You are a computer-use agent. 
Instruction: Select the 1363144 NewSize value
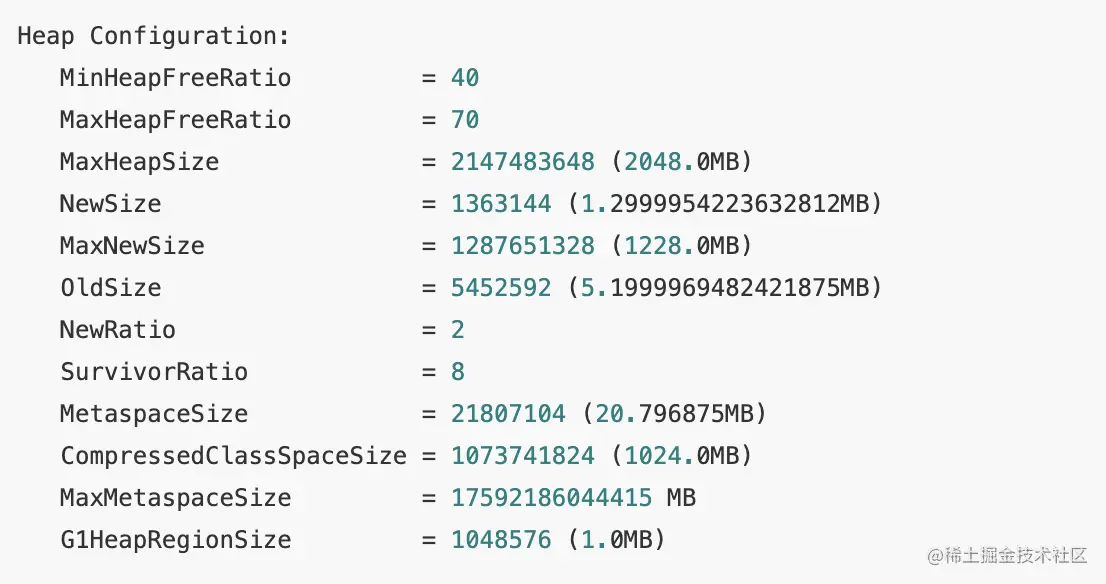(501, 204)
